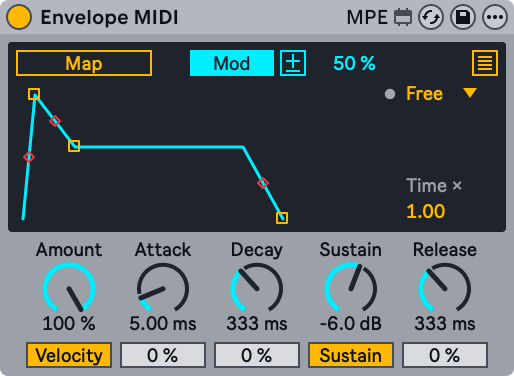This screenshot has height=376, width=514.
Task: Click the 100 % Amount value
Action: tap(69, 324)
